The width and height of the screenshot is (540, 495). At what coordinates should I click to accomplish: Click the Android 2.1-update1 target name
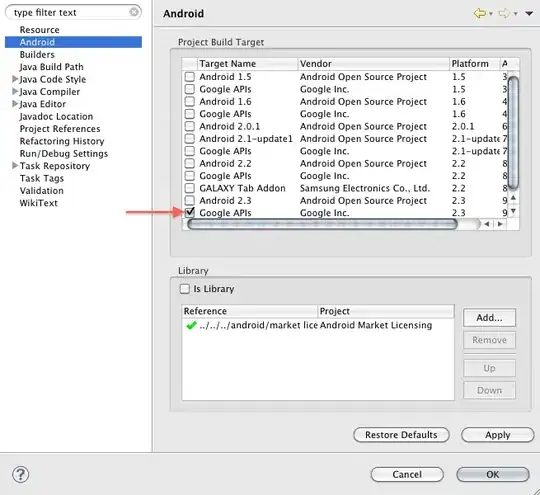(246, 138)
